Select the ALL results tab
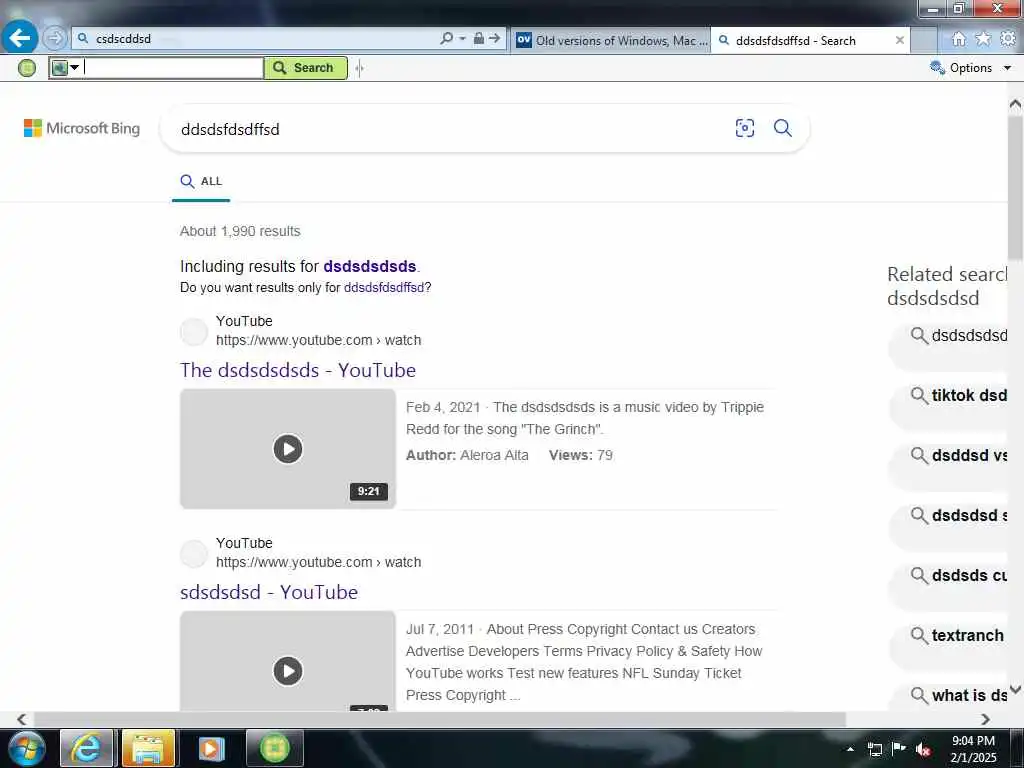This screenshot has width=1024, height=768. click(x=201, y=182)
